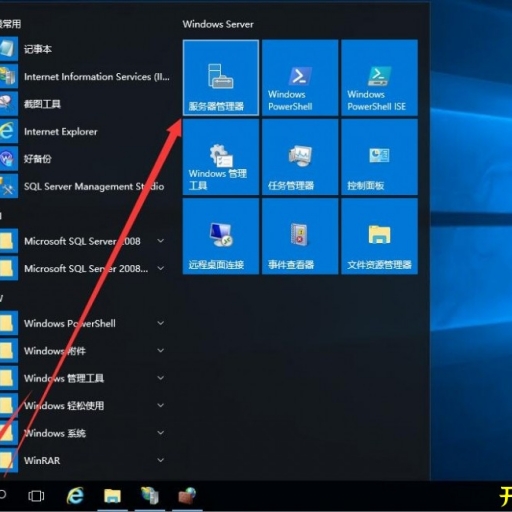Viewport: 512px width, 512px height.
Task: Select the SQL Server Management Studio label
Action: 94,187
